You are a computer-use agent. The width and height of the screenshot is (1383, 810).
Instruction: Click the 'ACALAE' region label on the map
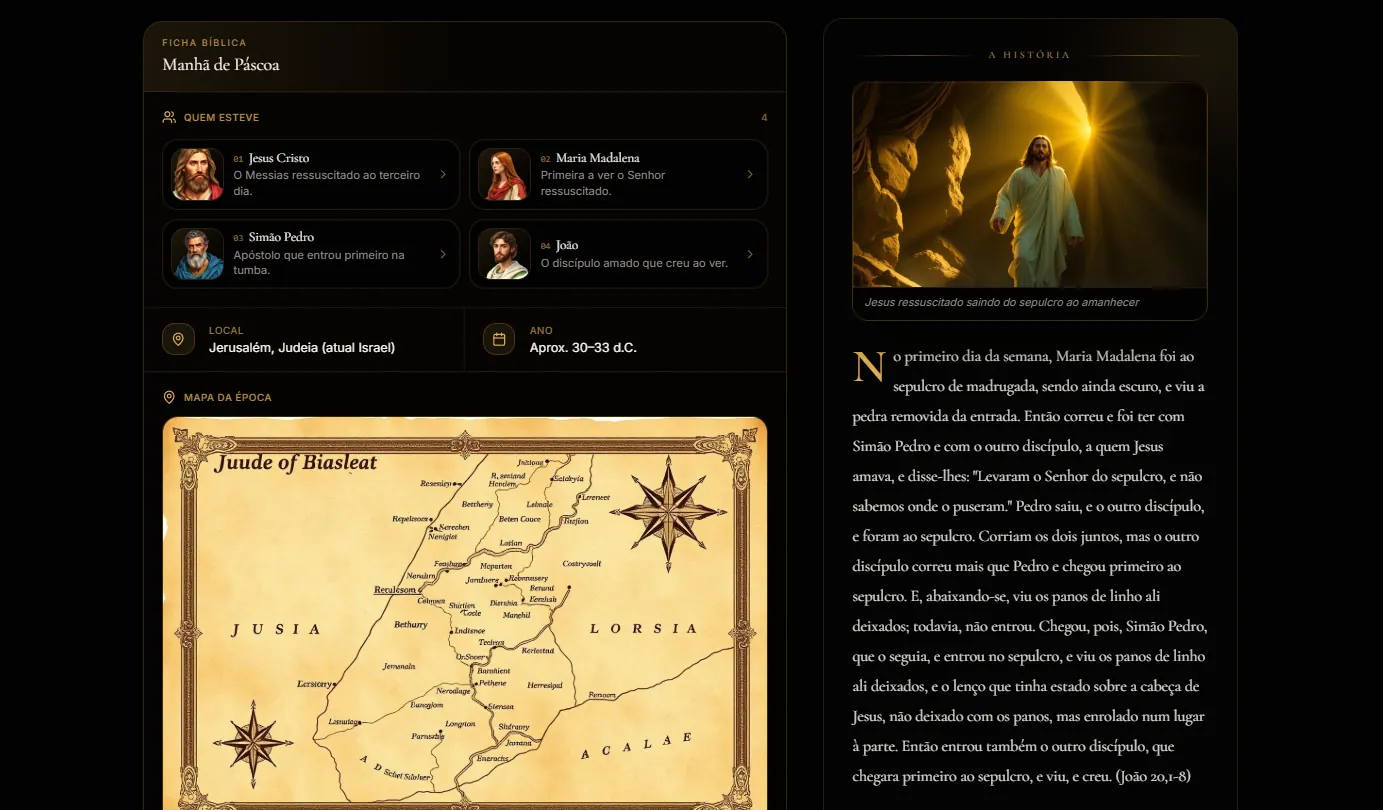click(x=637, y=745)
